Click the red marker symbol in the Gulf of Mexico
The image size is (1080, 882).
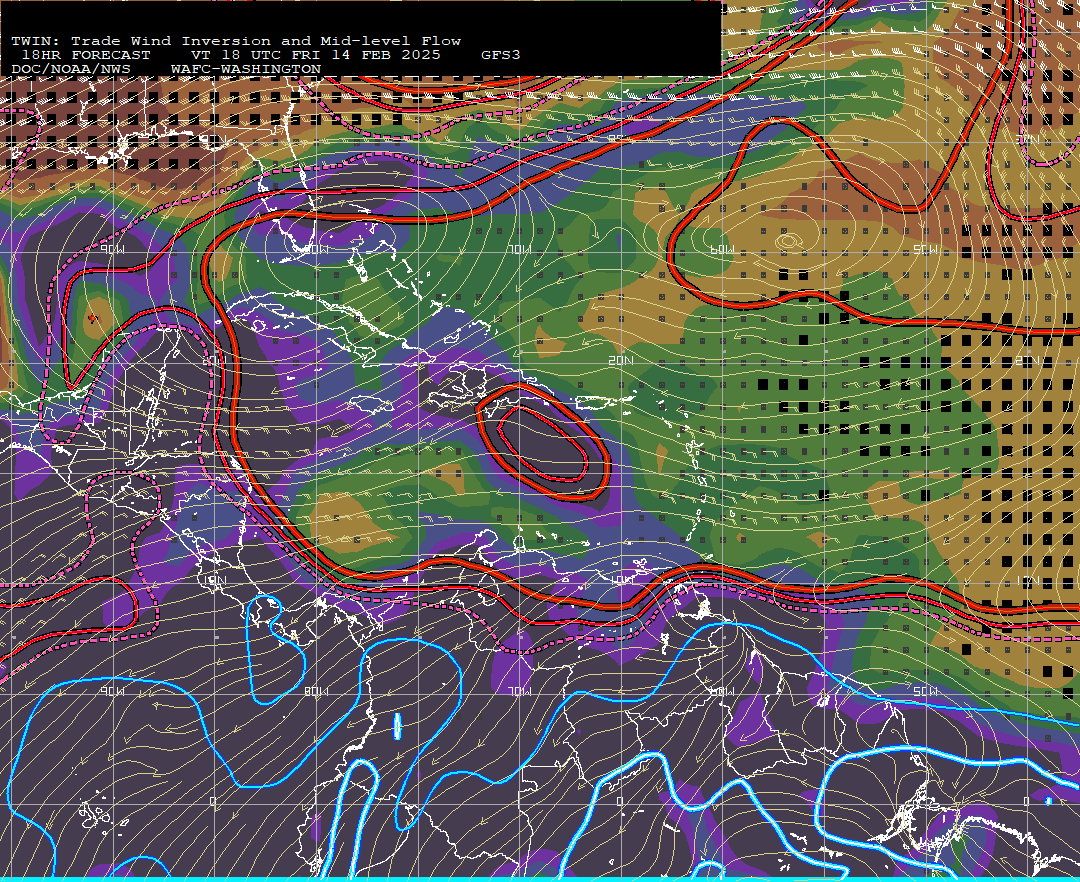93,318
